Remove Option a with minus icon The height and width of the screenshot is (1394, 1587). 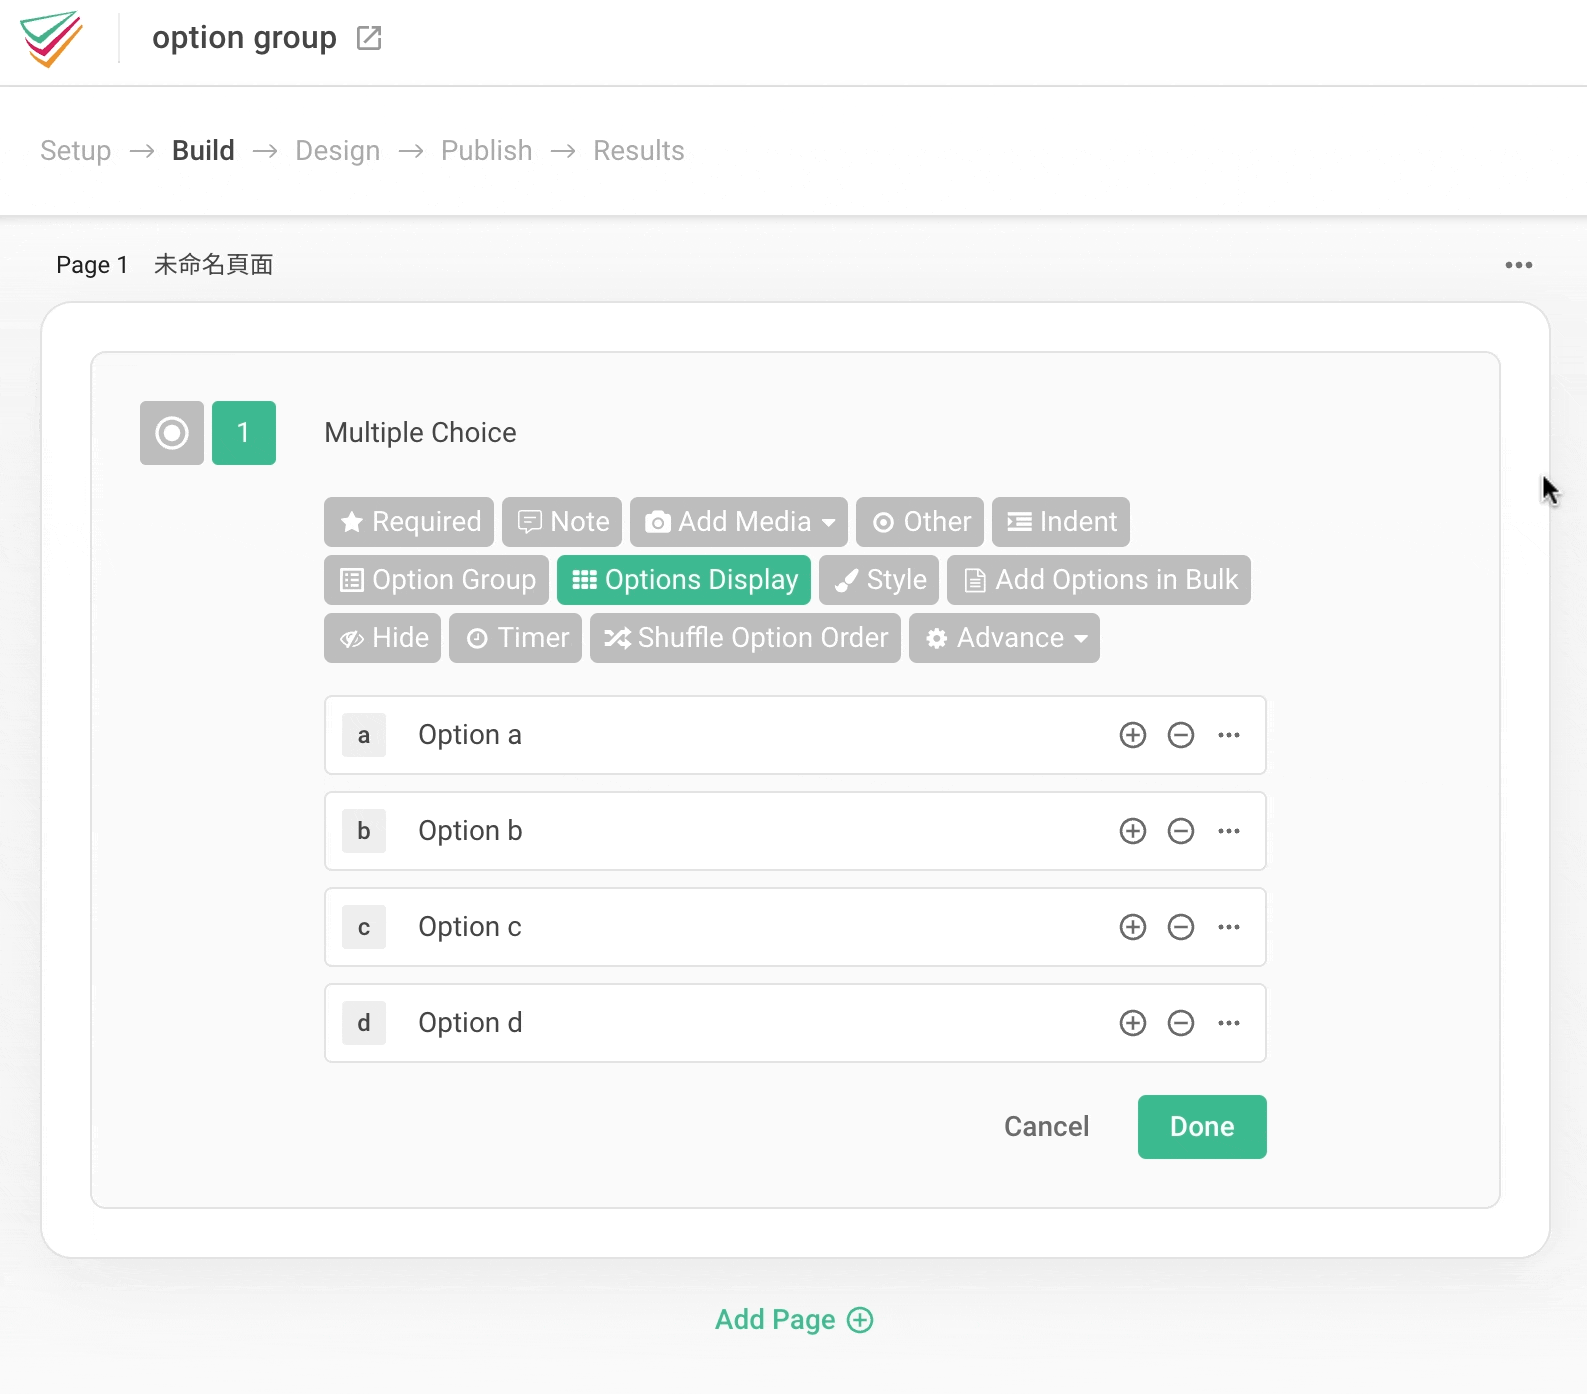coord(1181,735)
